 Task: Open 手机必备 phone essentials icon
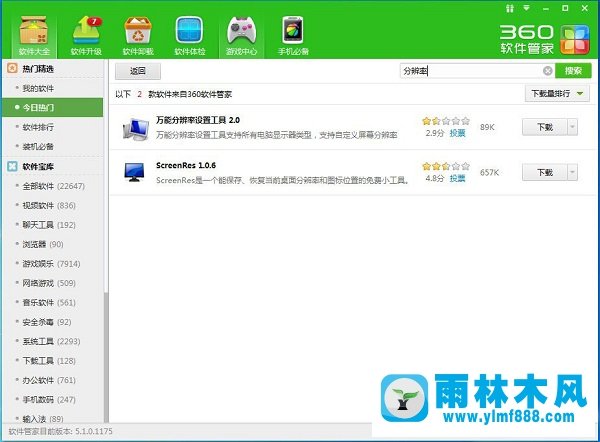click(x=293, y=36)
